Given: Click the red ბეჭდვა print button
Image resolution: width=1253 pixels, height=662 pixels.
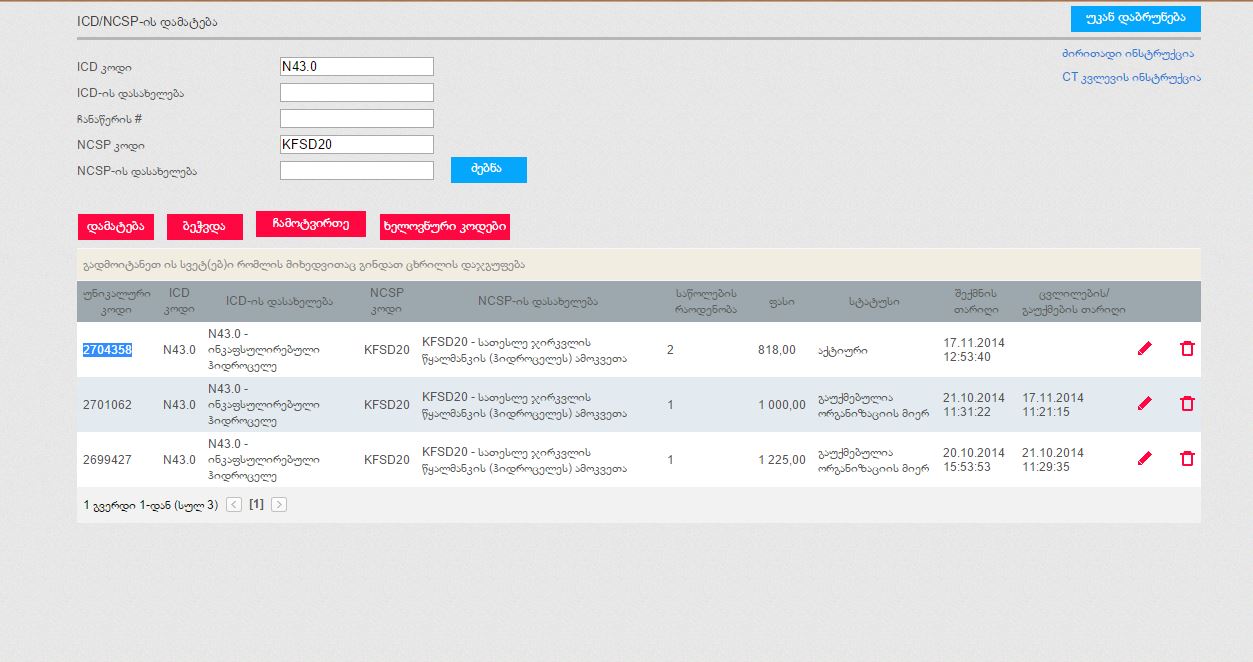Looking at the screenshot, I should click(204, 227).
